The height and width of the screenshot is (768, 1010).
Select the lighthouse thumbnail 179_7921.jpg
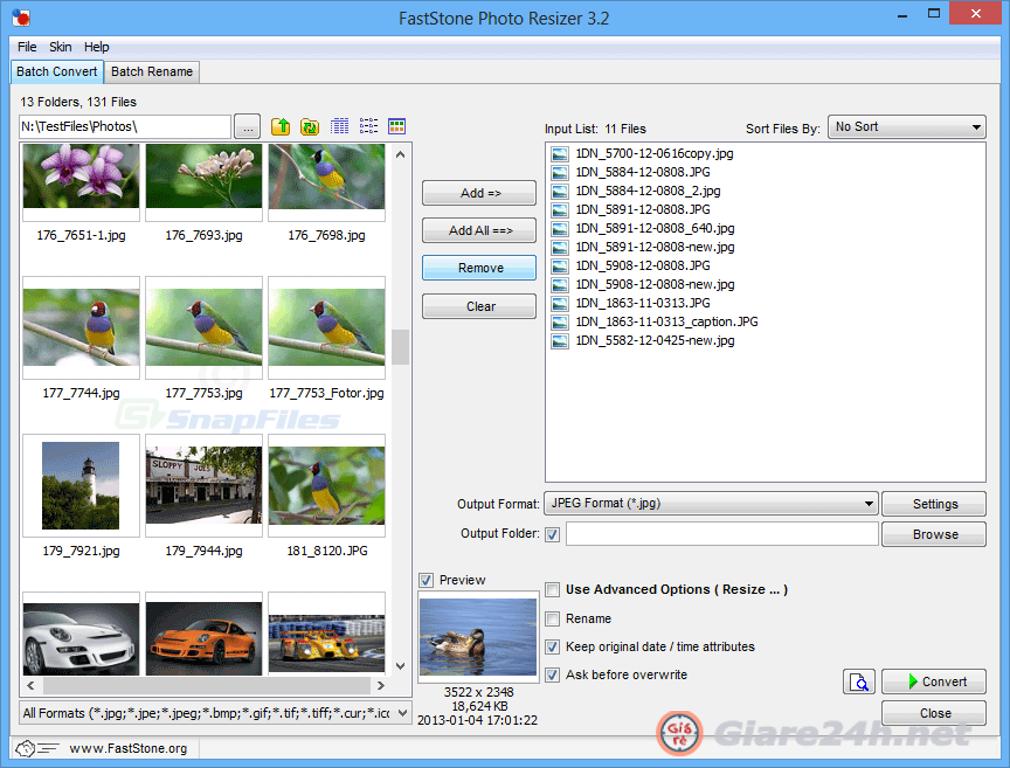81,485
